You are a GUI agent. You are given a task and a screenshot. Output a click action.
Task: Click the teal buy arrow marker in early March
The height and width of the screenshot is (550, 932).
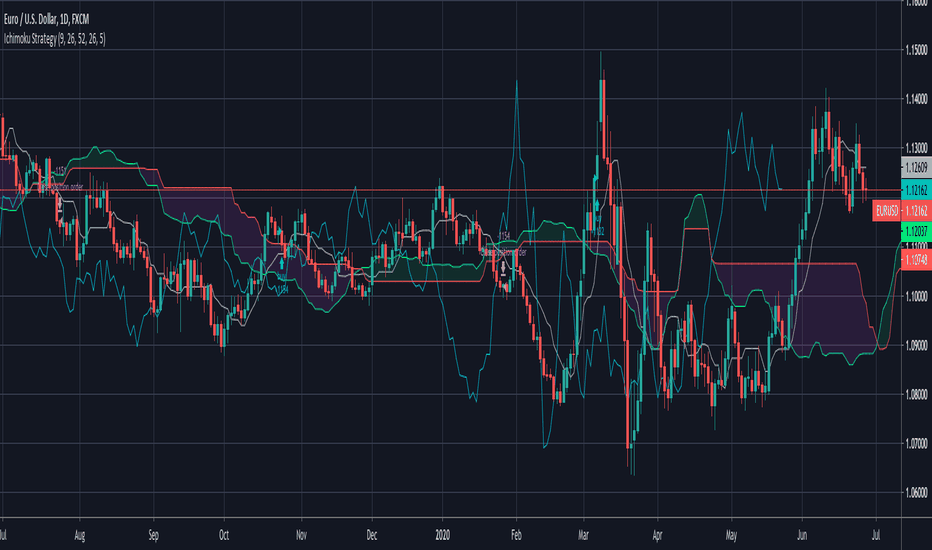click(x=597, y=207)
